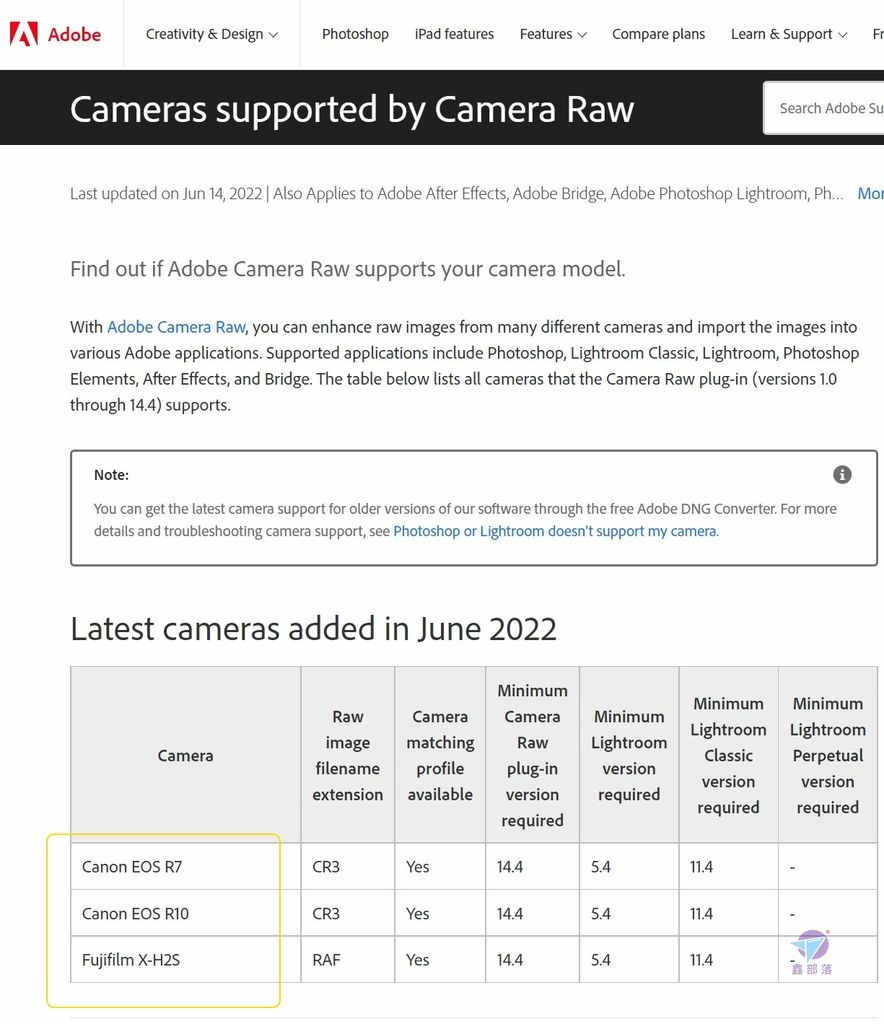Click the 'Cameras supported by Camera Raw' title

[352, 108]
